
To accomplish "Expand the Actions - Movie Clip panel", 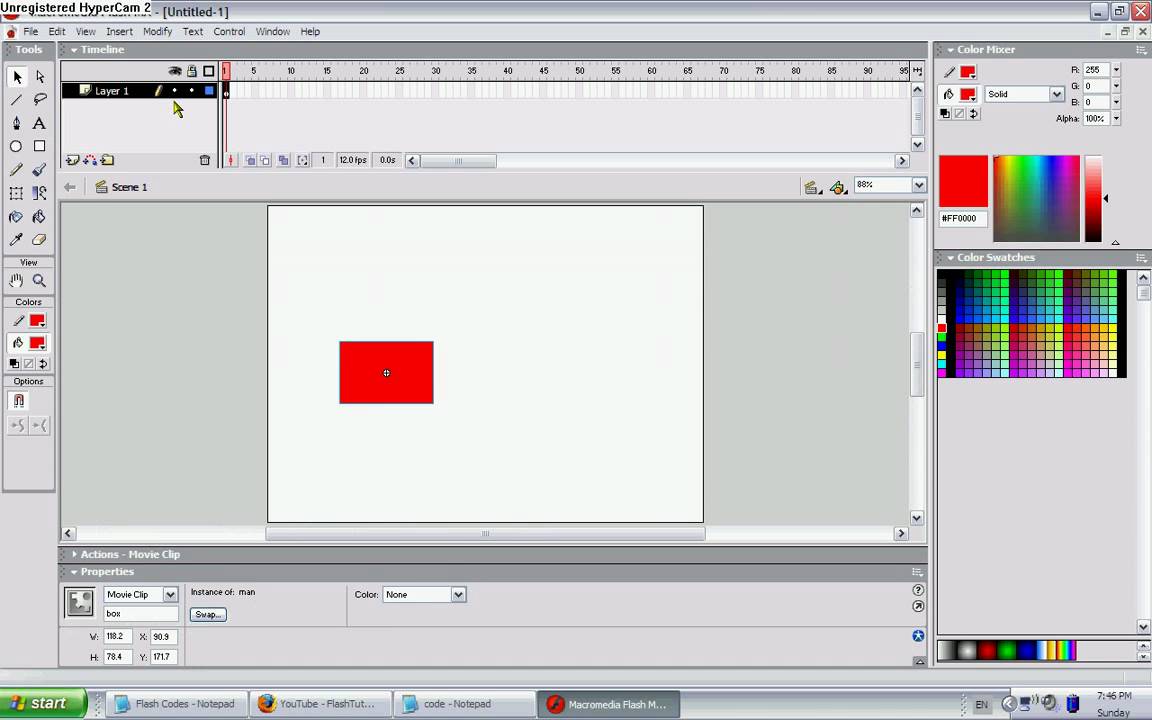I will click(x=74, y=554).
